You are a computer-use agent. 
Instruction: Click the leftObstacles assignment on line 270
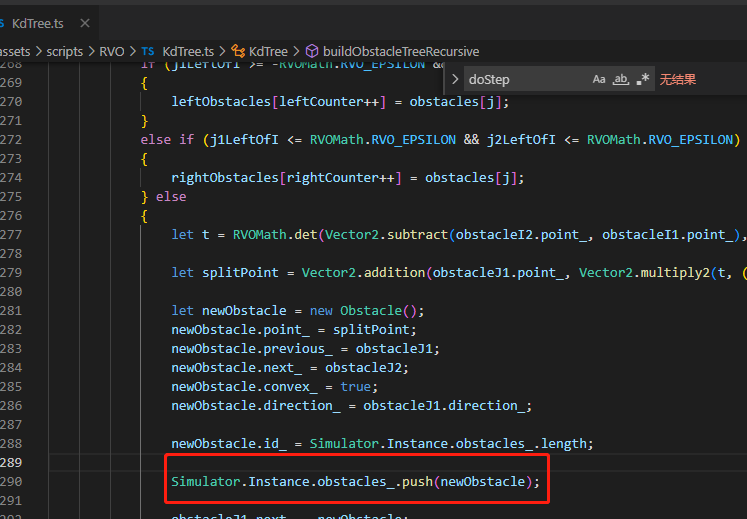coord(340,102)
